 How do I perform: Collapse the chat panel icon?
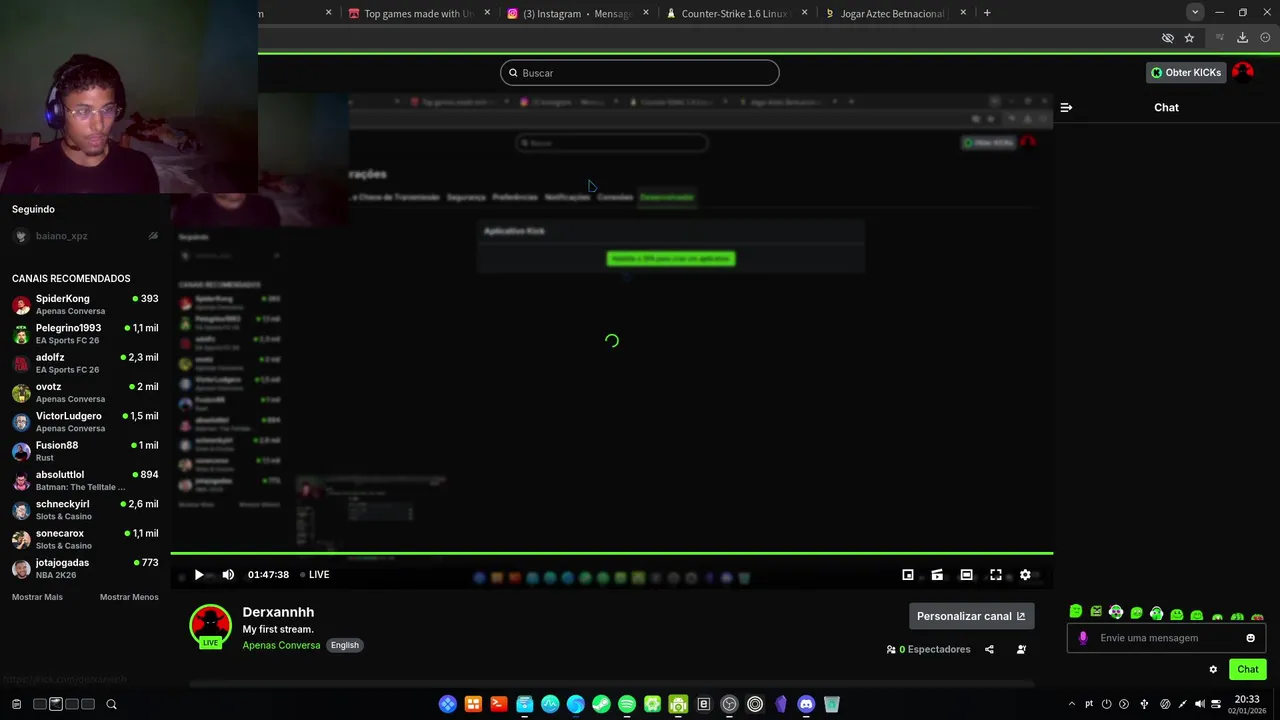pyautogui.click(x=1066, y=107)
